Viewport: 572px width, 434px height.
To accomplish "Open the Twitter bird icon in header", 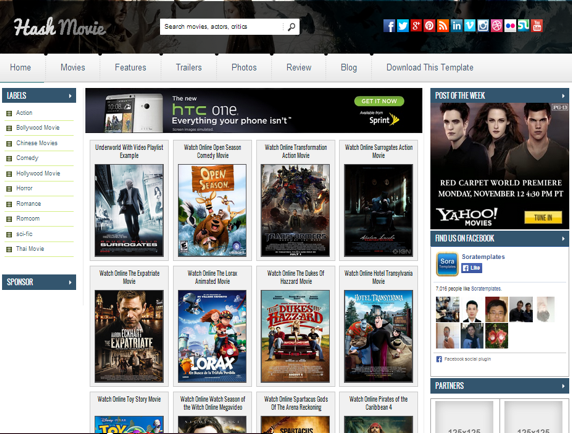I will 402,26.
